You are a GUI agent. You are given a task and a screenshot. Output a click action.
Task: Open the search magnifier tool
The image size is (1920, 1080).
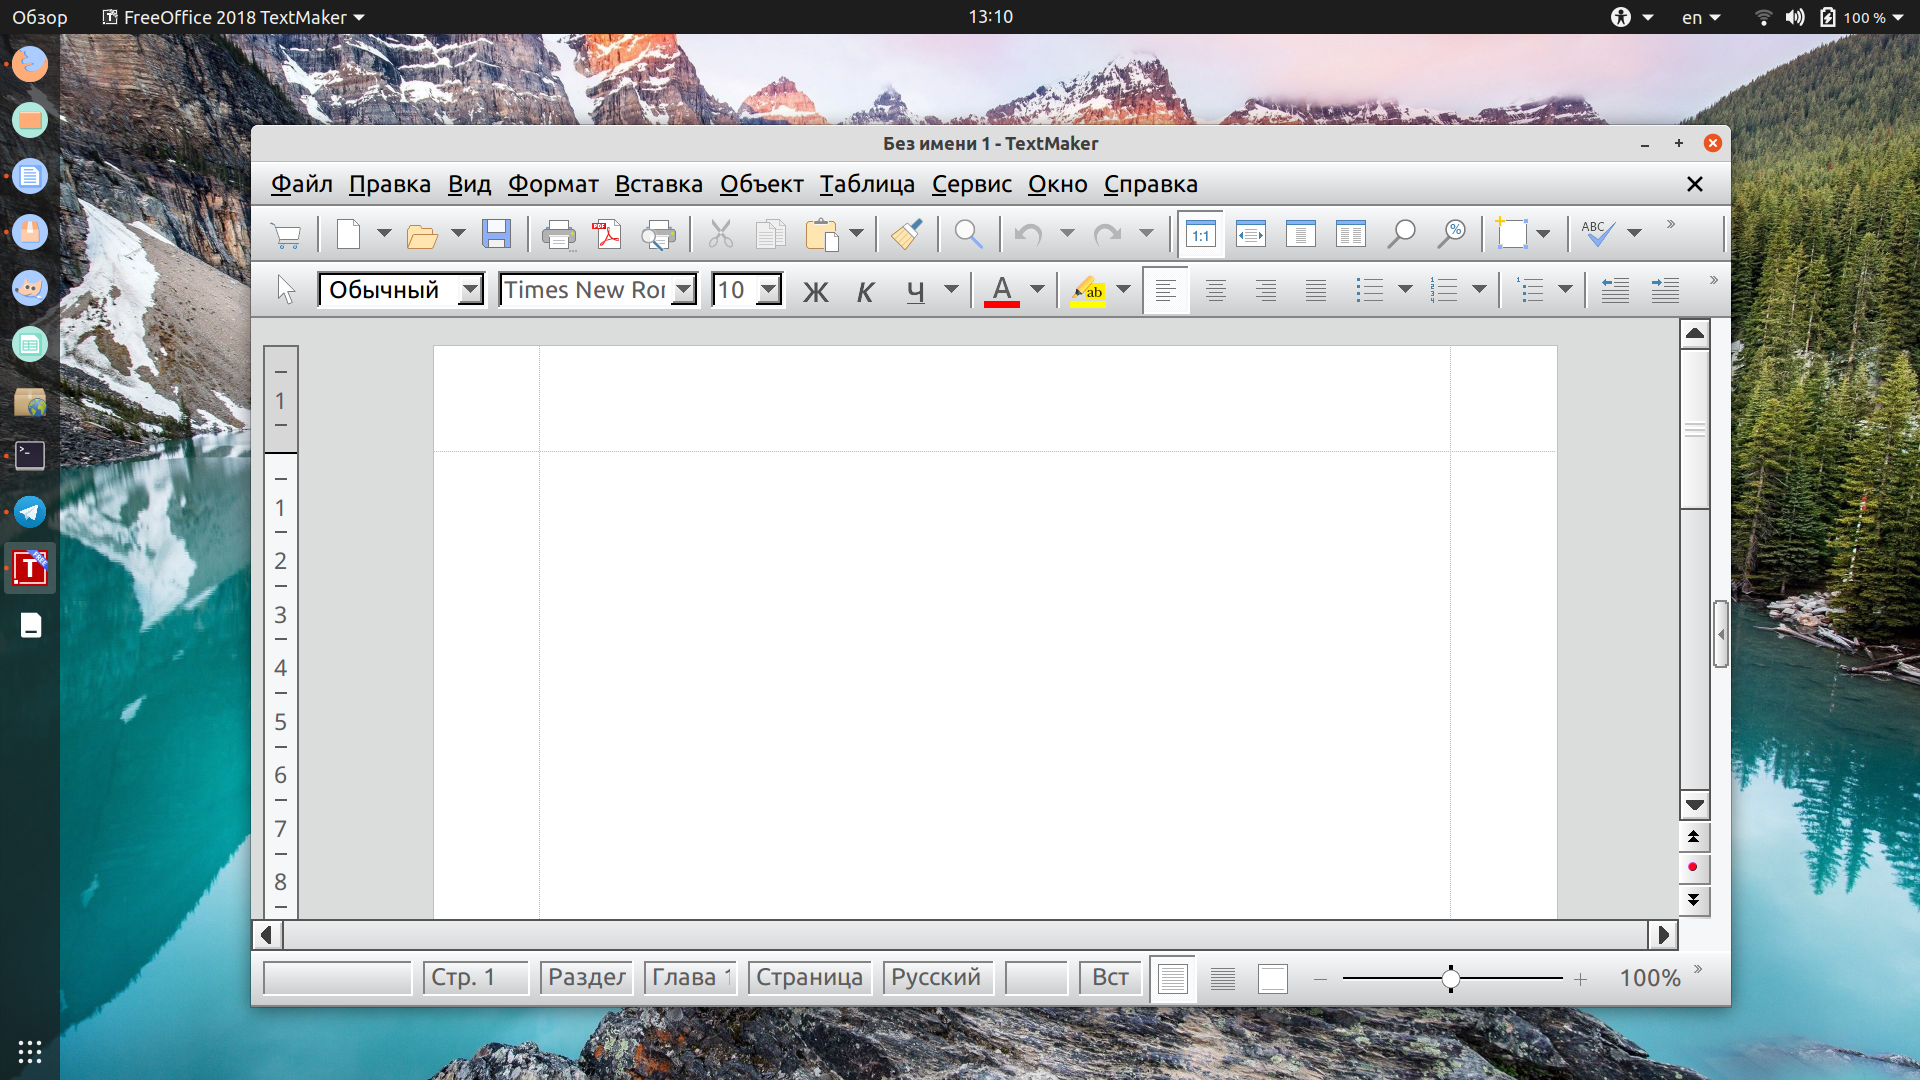(968, 234)
